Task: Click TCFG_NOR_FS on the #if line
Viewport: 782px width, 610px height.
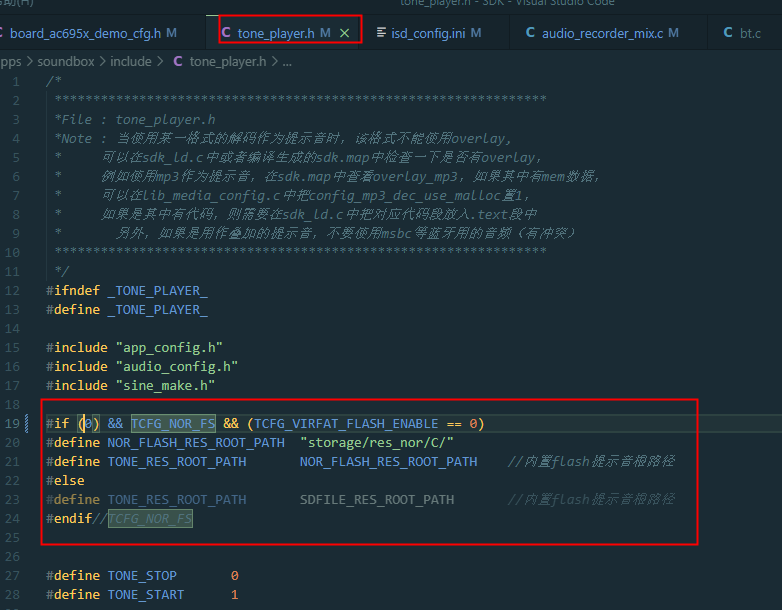Action: (x=173, y=423)
